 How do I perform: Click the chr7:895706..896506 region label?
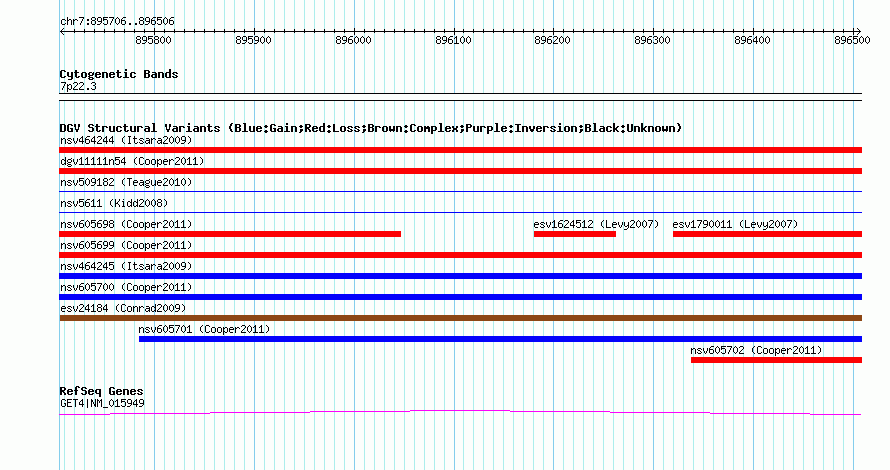point(117,22)
